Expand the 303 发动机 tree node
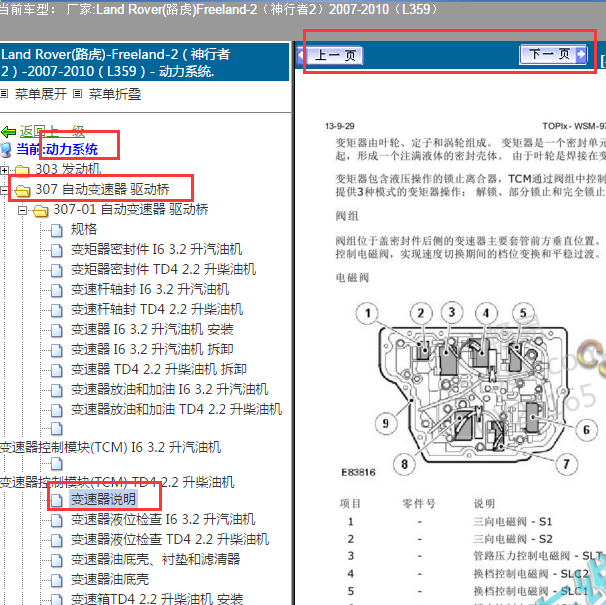Viewport: 606px width, 605px height. 4,170
